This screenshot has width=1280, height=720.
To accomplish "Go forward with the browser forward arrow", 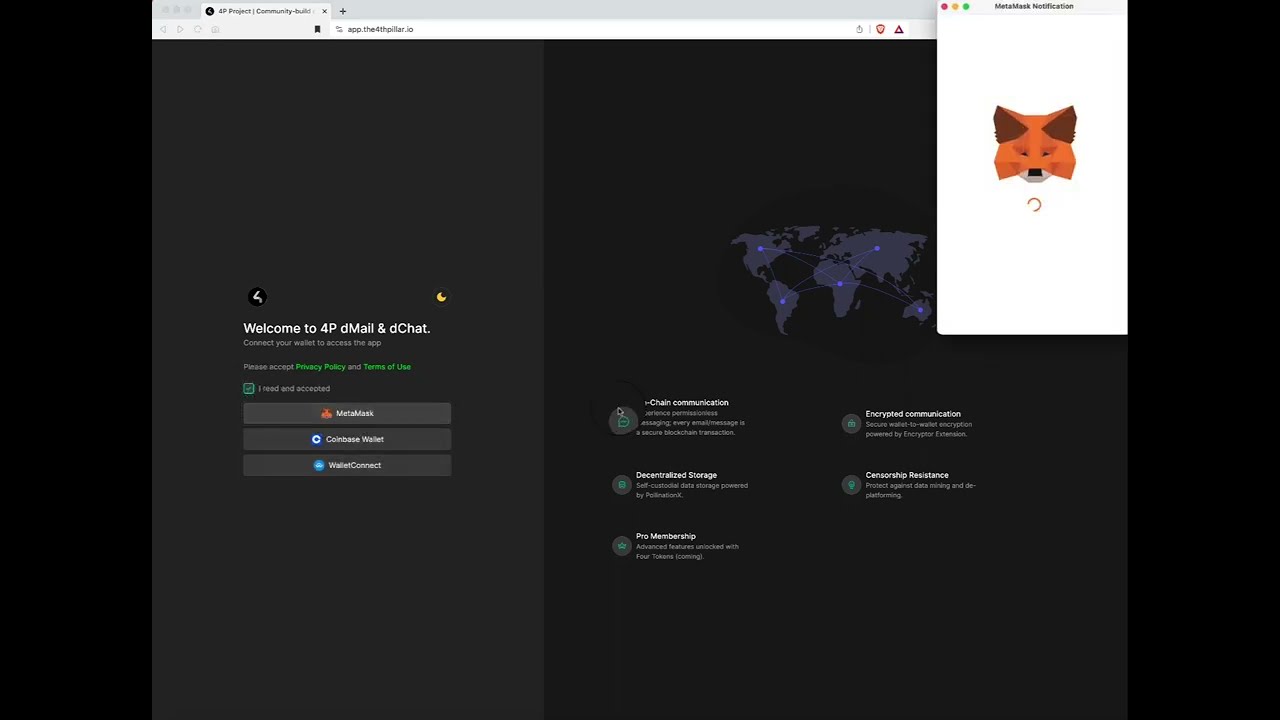I will pyautogui.click(x=180, y=29).
